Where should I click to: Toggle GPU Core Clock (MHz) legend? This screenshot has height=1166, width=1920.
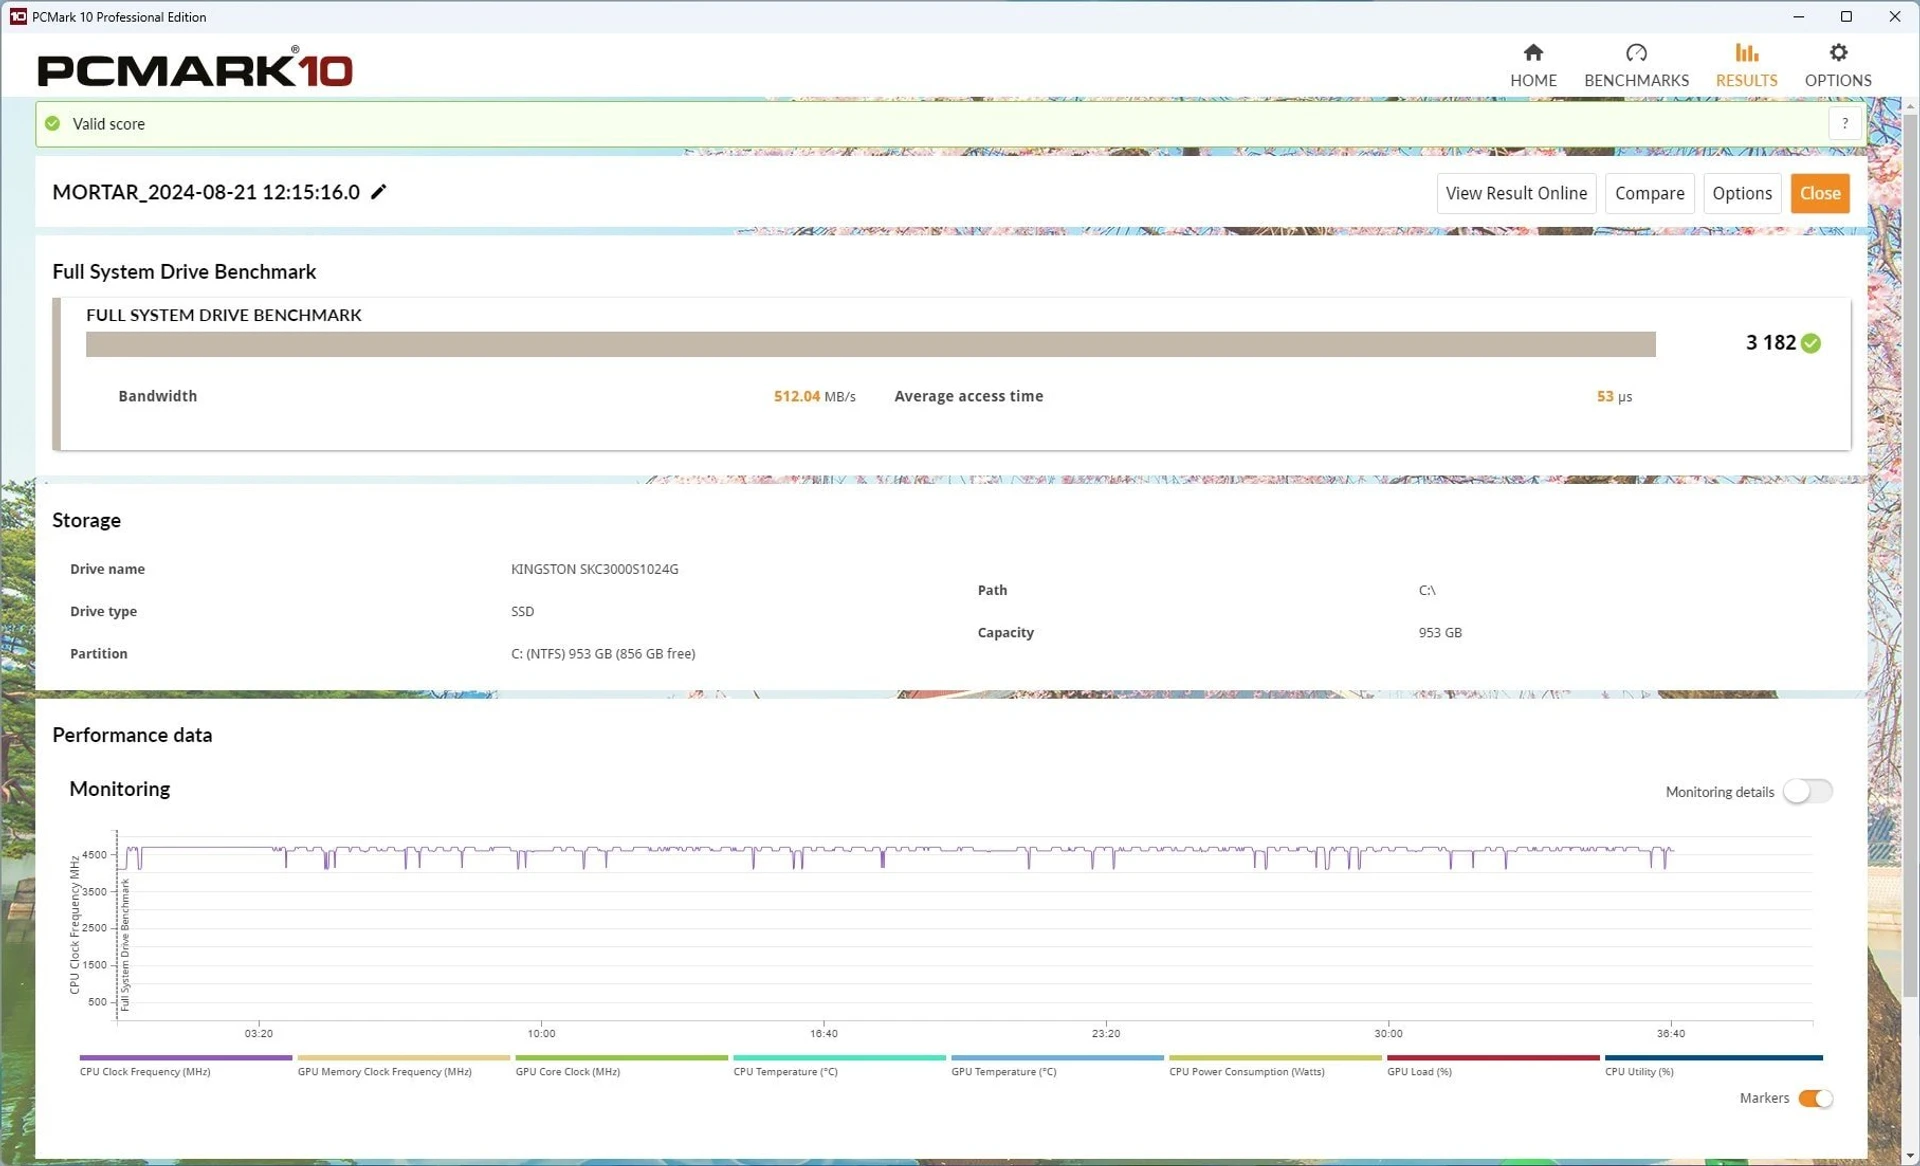[621, 1065]
